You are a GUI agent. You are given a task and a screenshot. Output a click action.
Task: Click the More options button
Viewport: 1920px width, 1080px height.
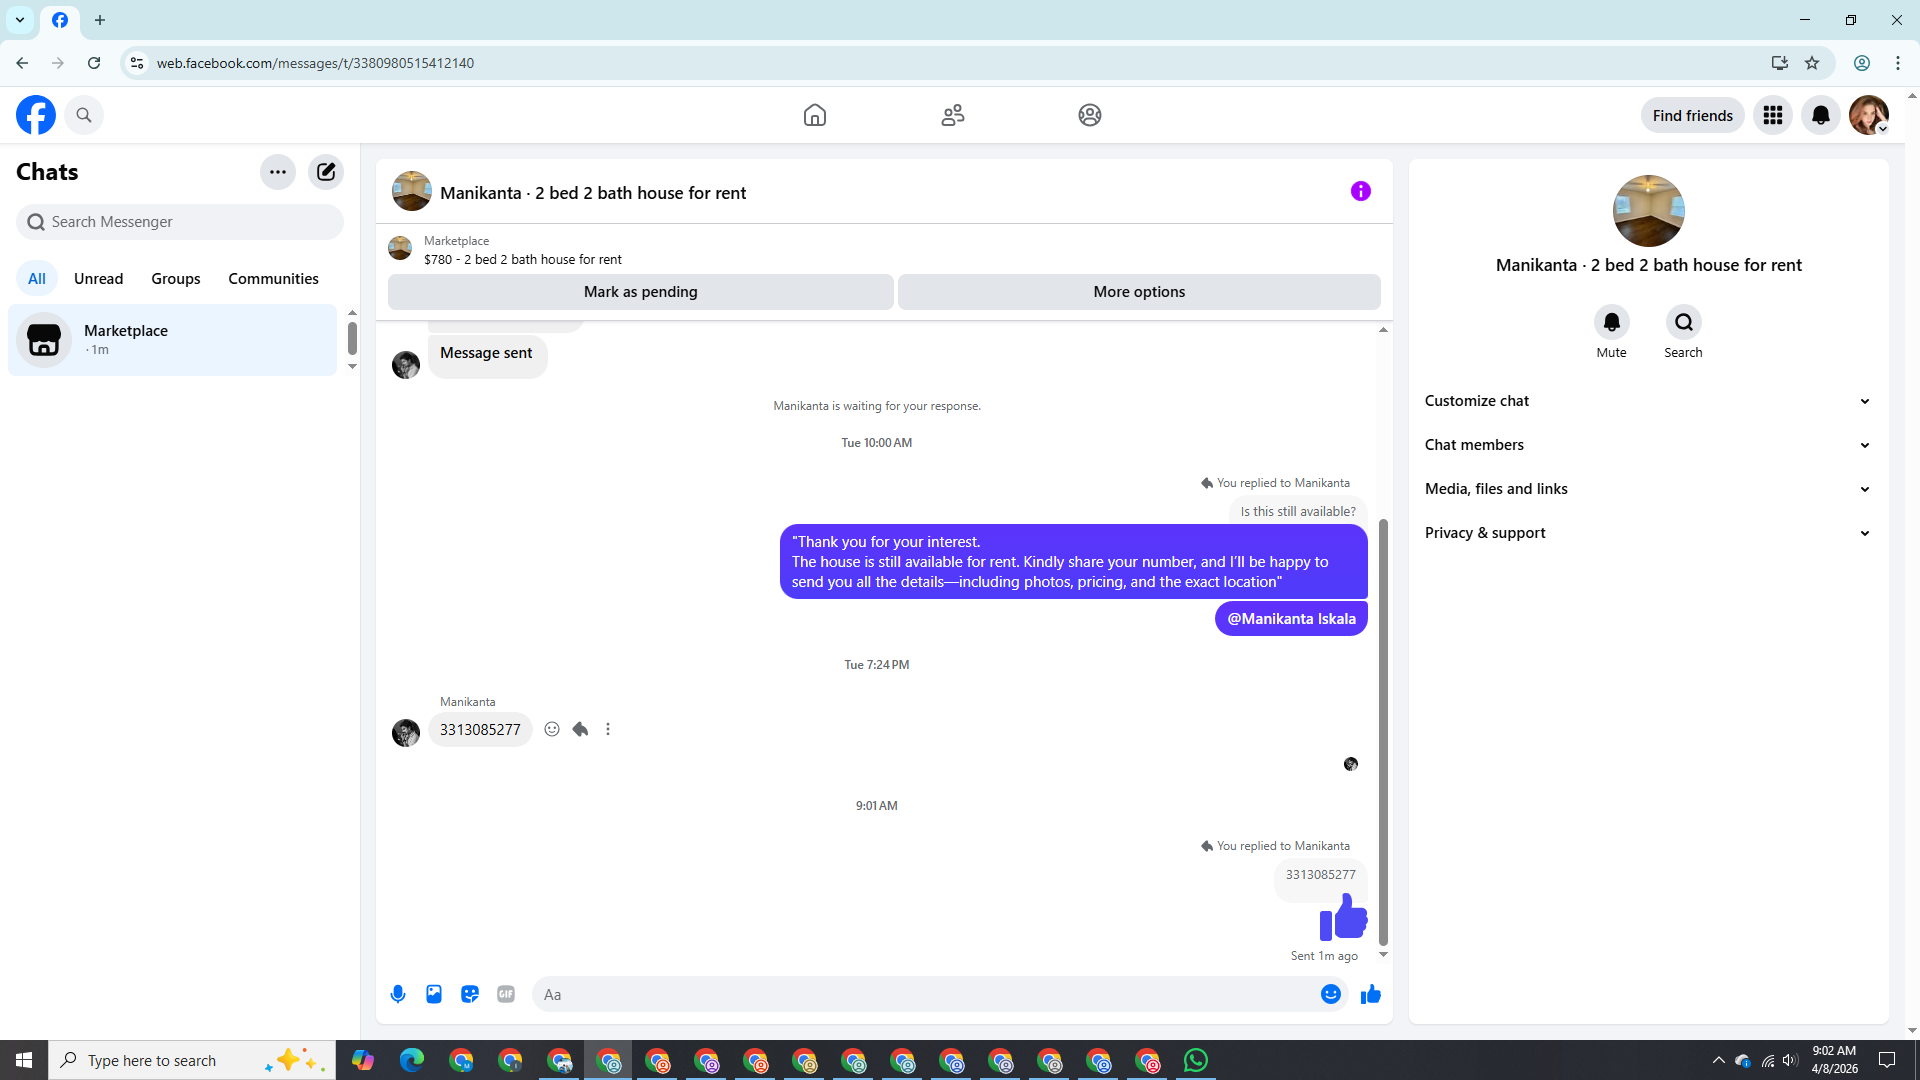coord(1138,292)
